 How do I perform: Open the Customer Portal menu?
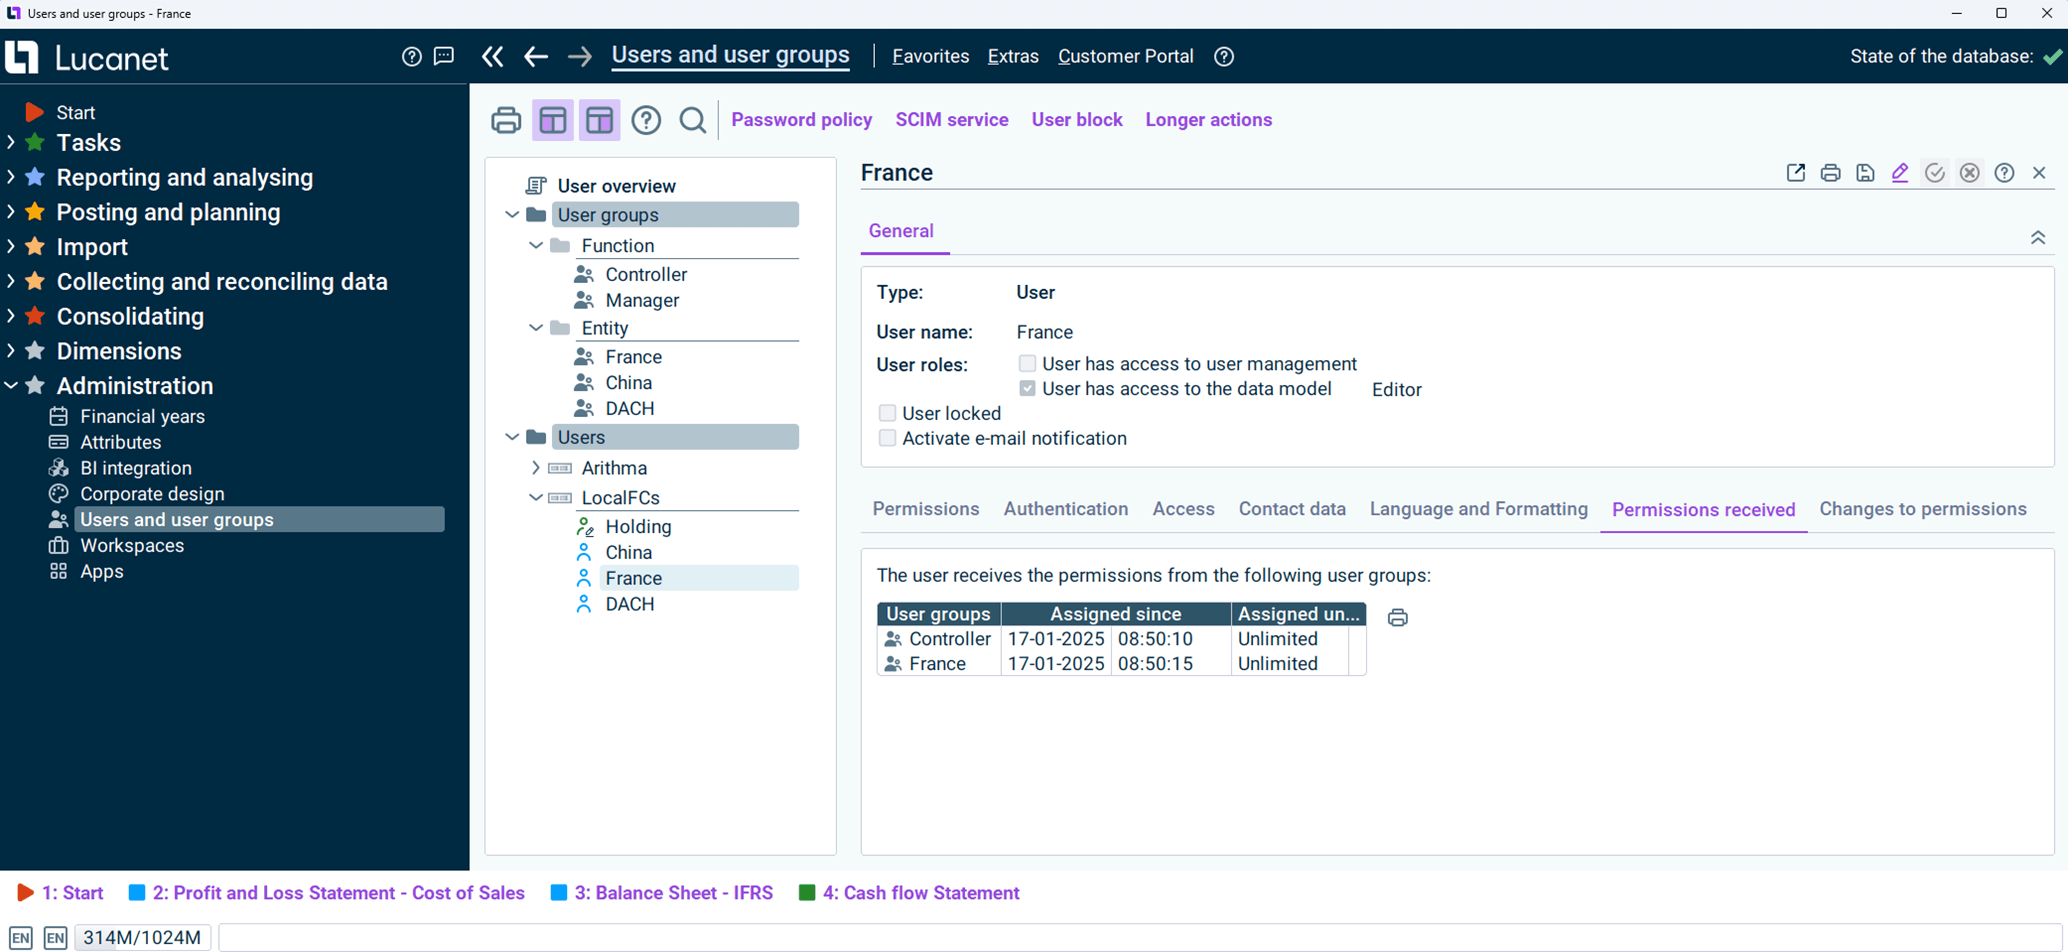tap(1126, 57)
